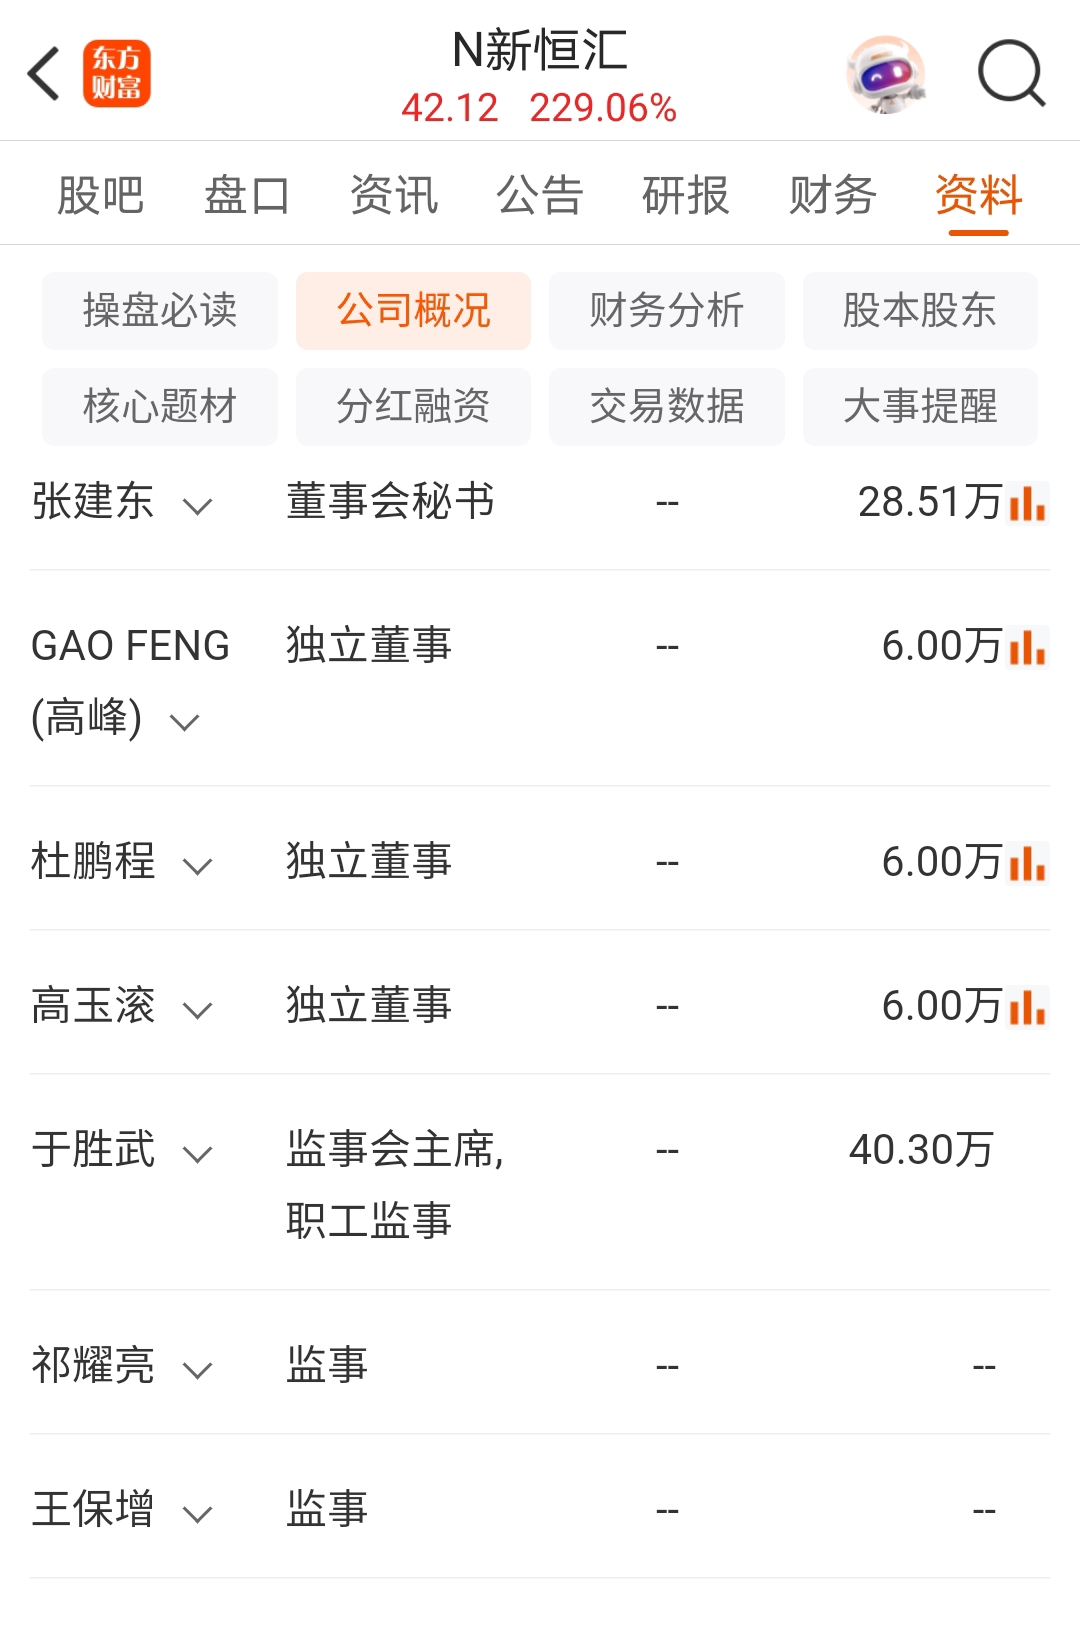
Task: Tap the back arrow icon
Action: [44, 73]
